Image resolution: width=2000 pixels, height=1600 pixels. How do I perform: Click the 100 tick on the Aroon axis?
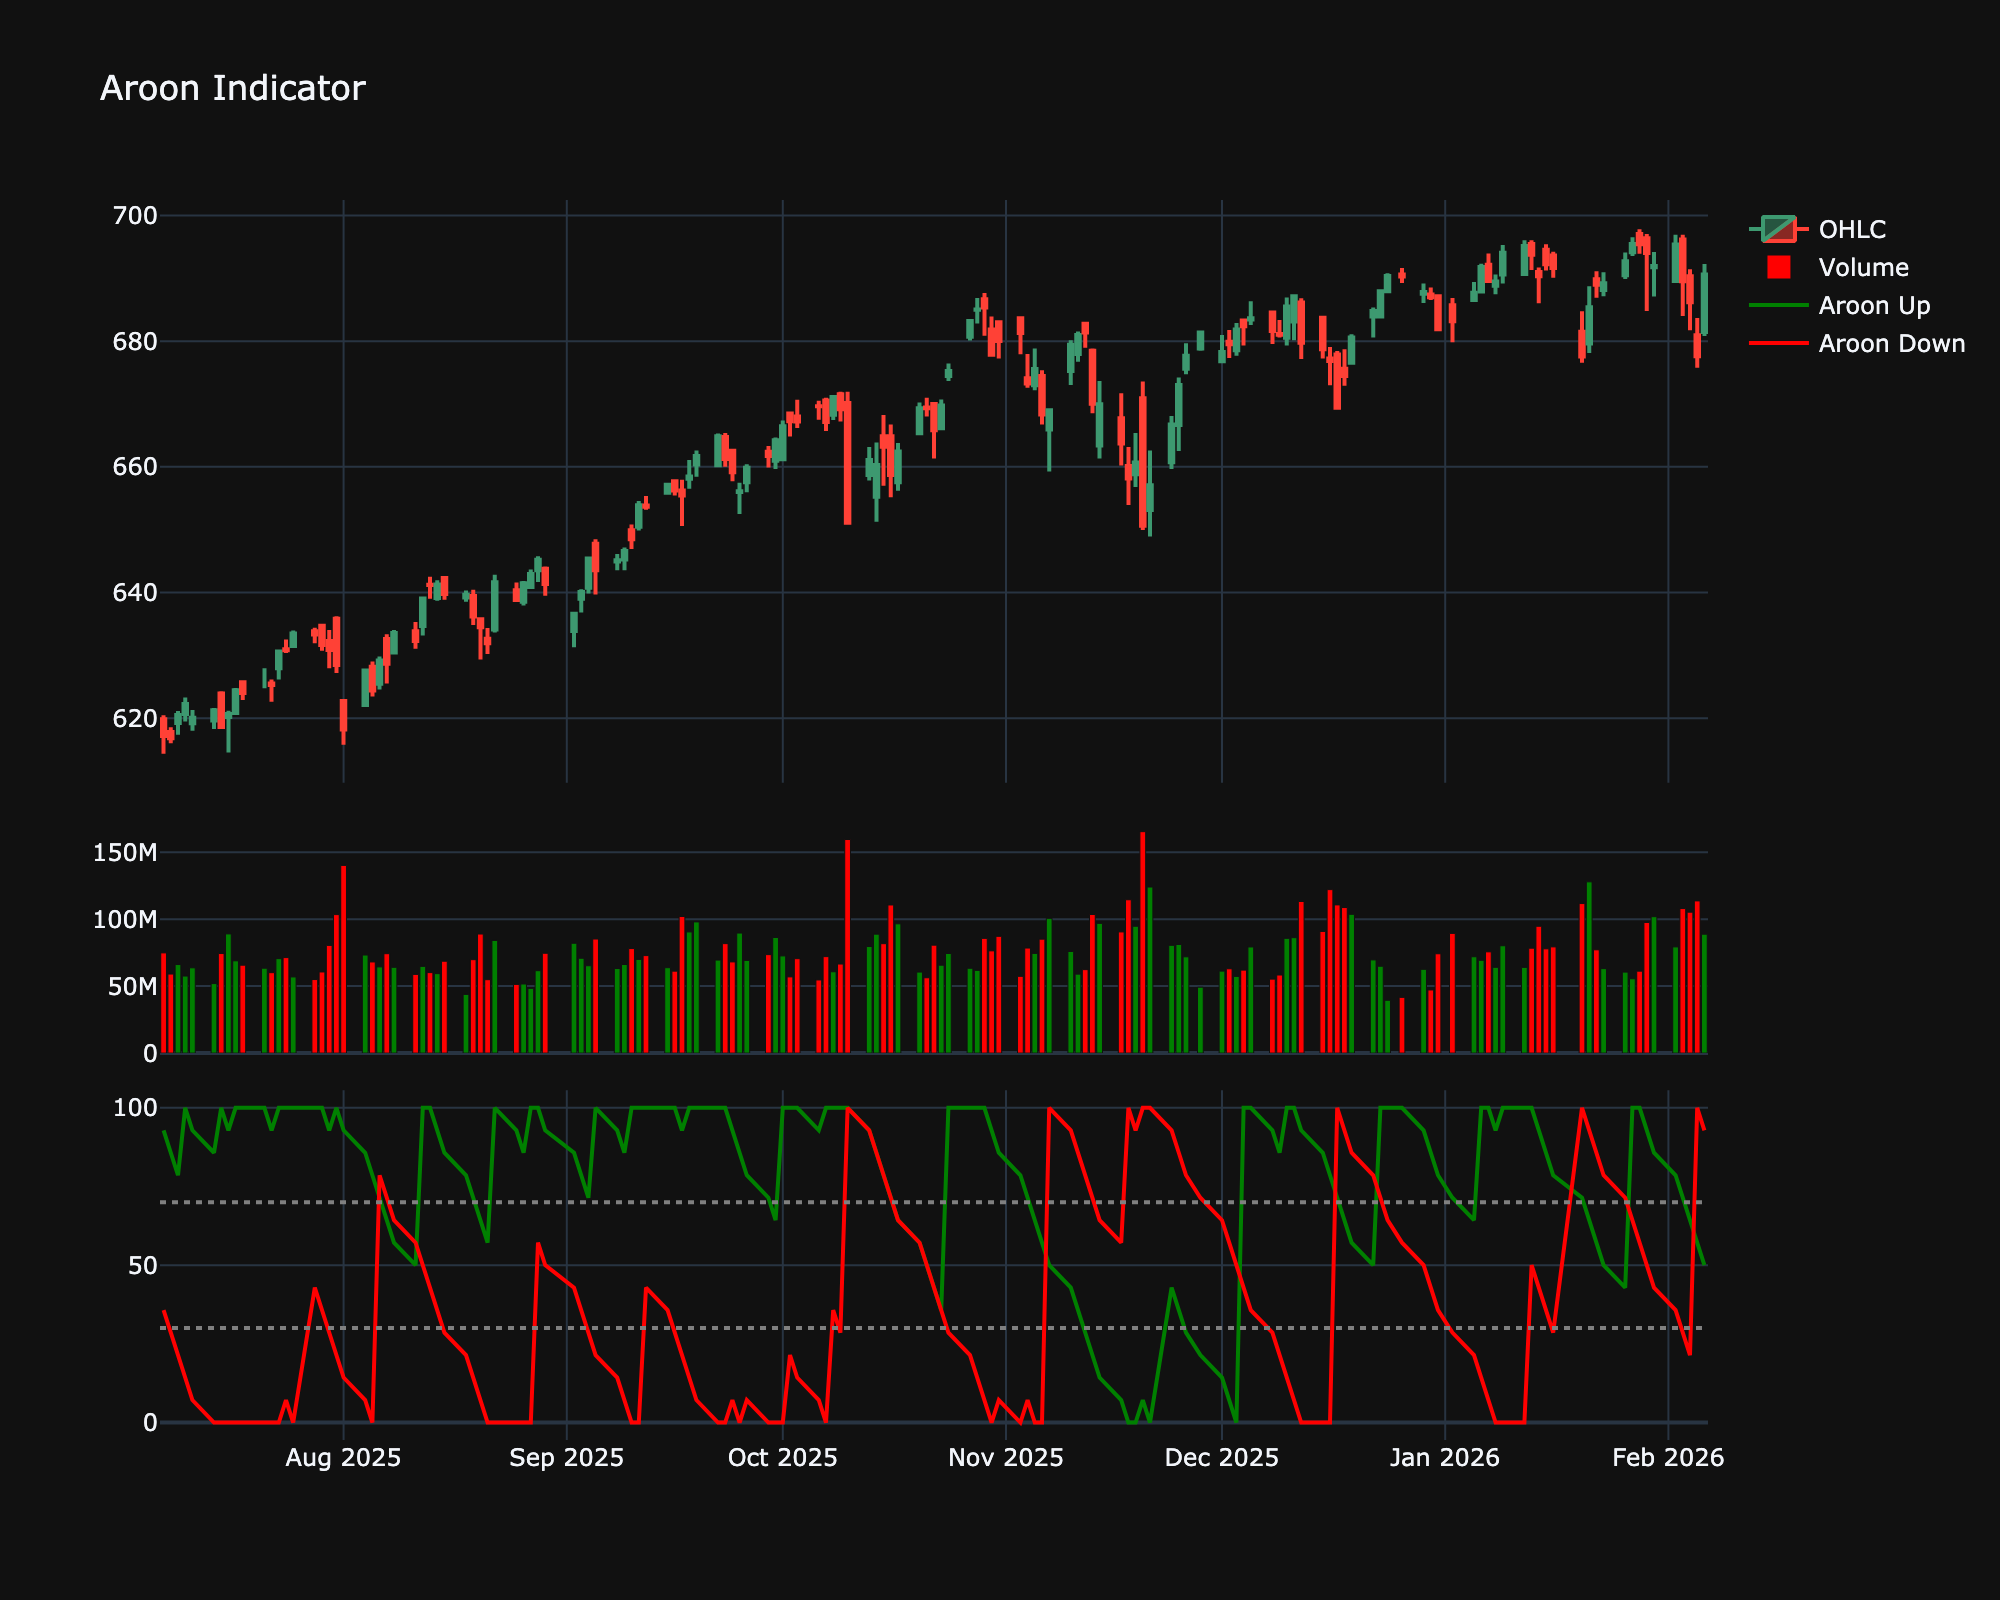click(x=135, y=1107)
